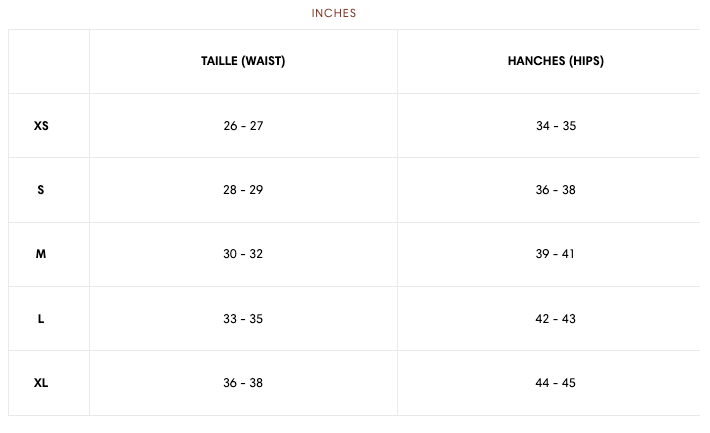Click the S hips value 36 - 38
710x433 pixels.
(x=556, y=190)
